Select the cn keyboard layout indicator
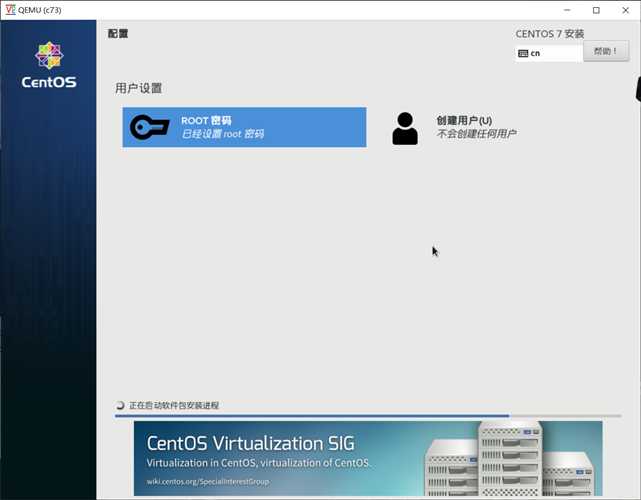The image size is (641, 500). pos(549,53)
